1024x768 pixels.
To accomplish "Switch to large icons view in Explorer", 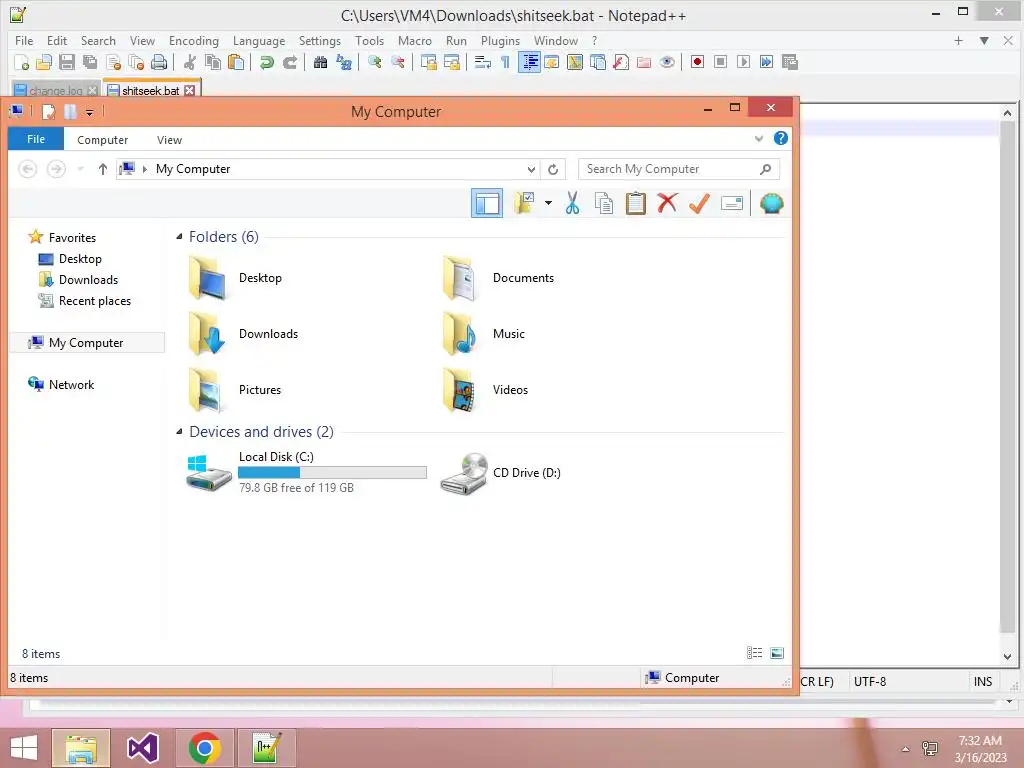I will tap(777, 653).
